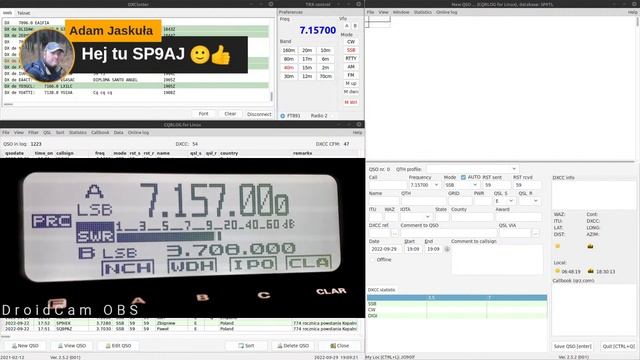The image size is (640, 360).
Task: Click the Save QSO [enter] button
Action: pyautogui.click(x=572, y=346)
